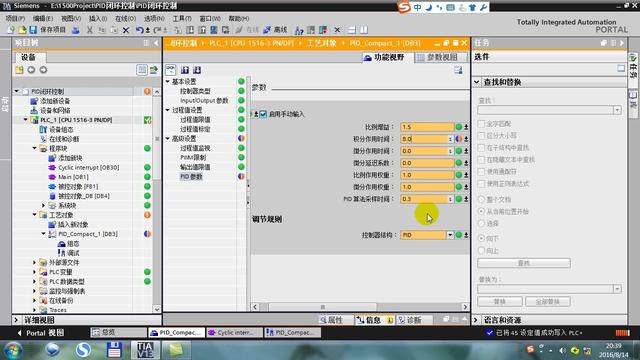Image resolution: width=640 pixels, height=360 pixels.
Task: Expand the 系统块 tree node
Action: (44, 205)
